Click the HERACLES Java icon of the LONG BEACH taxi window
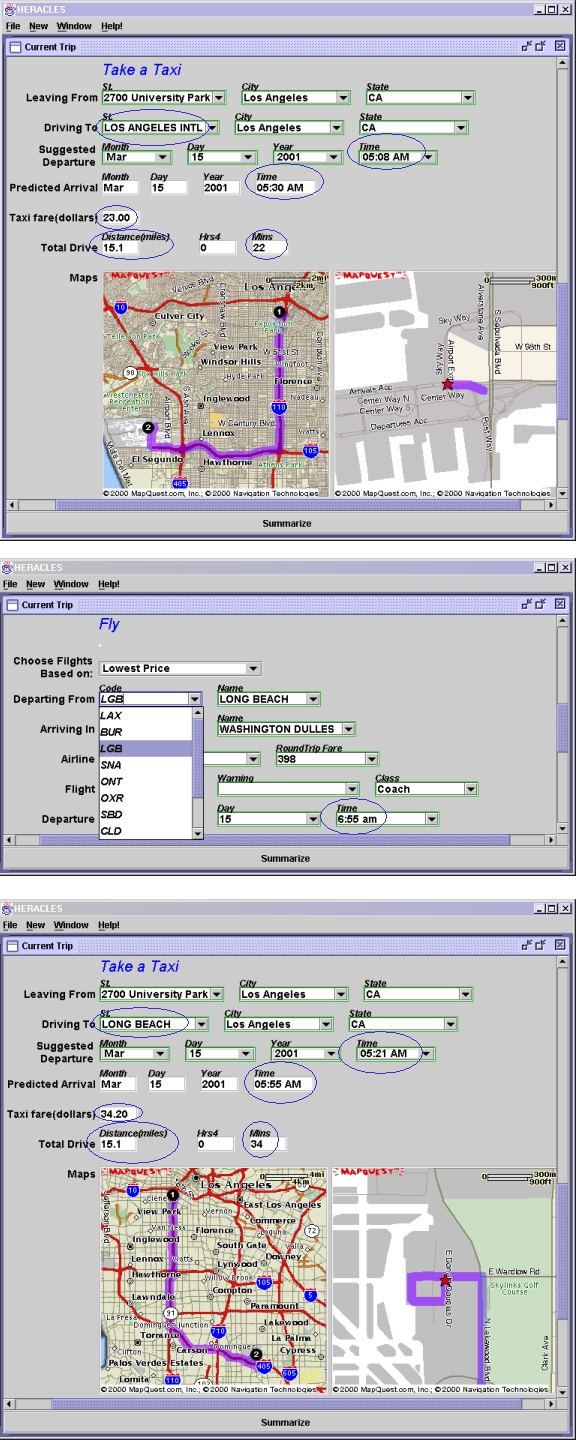Screen dimensions: 576x1440 coord(7,908)
